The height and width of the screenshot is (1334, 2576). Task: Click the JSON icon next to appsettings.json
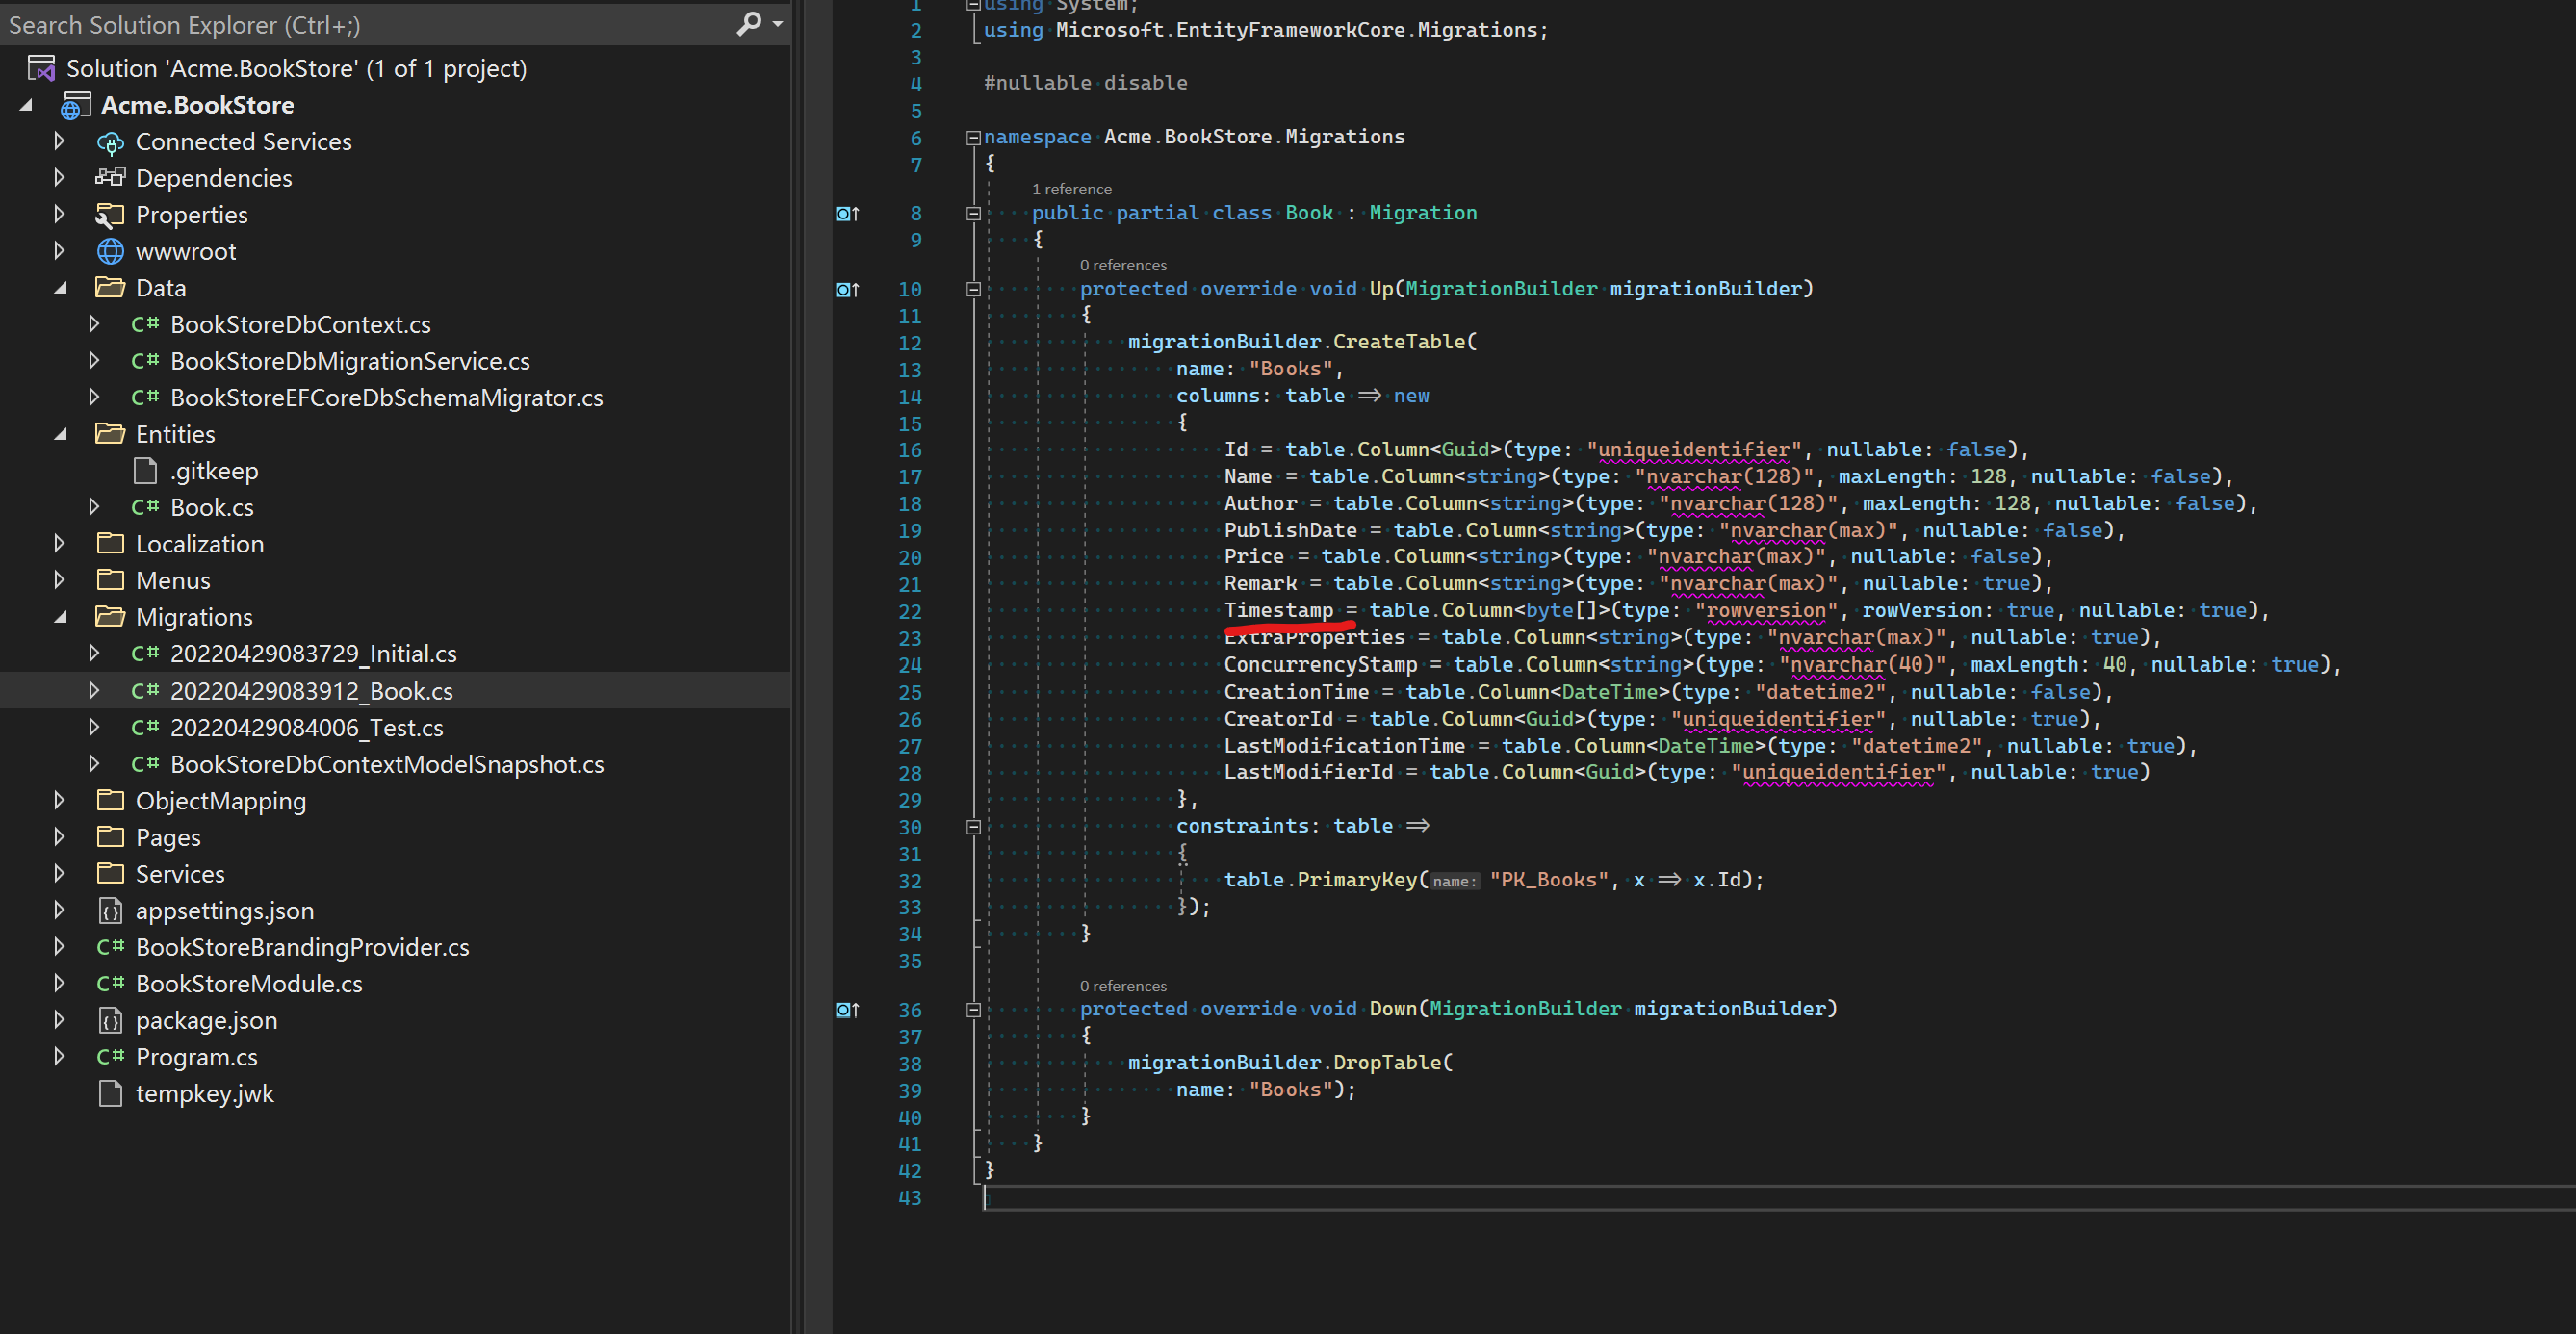tap(111, 910)
